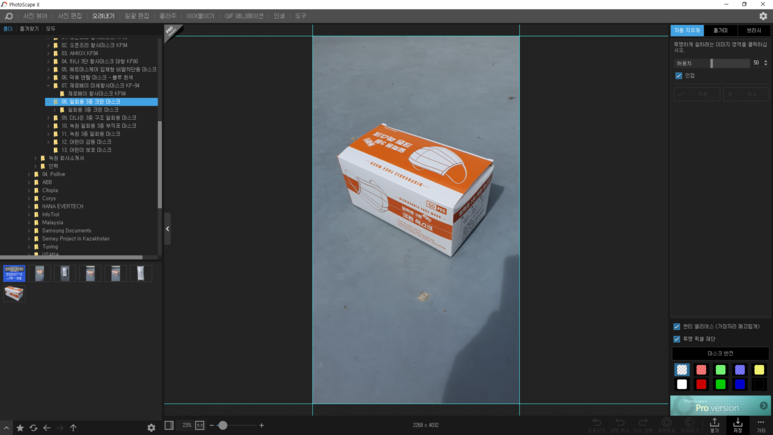
Task: Expand Semey Project in Kazakhstan node
Action: pyautogui.click(x=29, y=239)
